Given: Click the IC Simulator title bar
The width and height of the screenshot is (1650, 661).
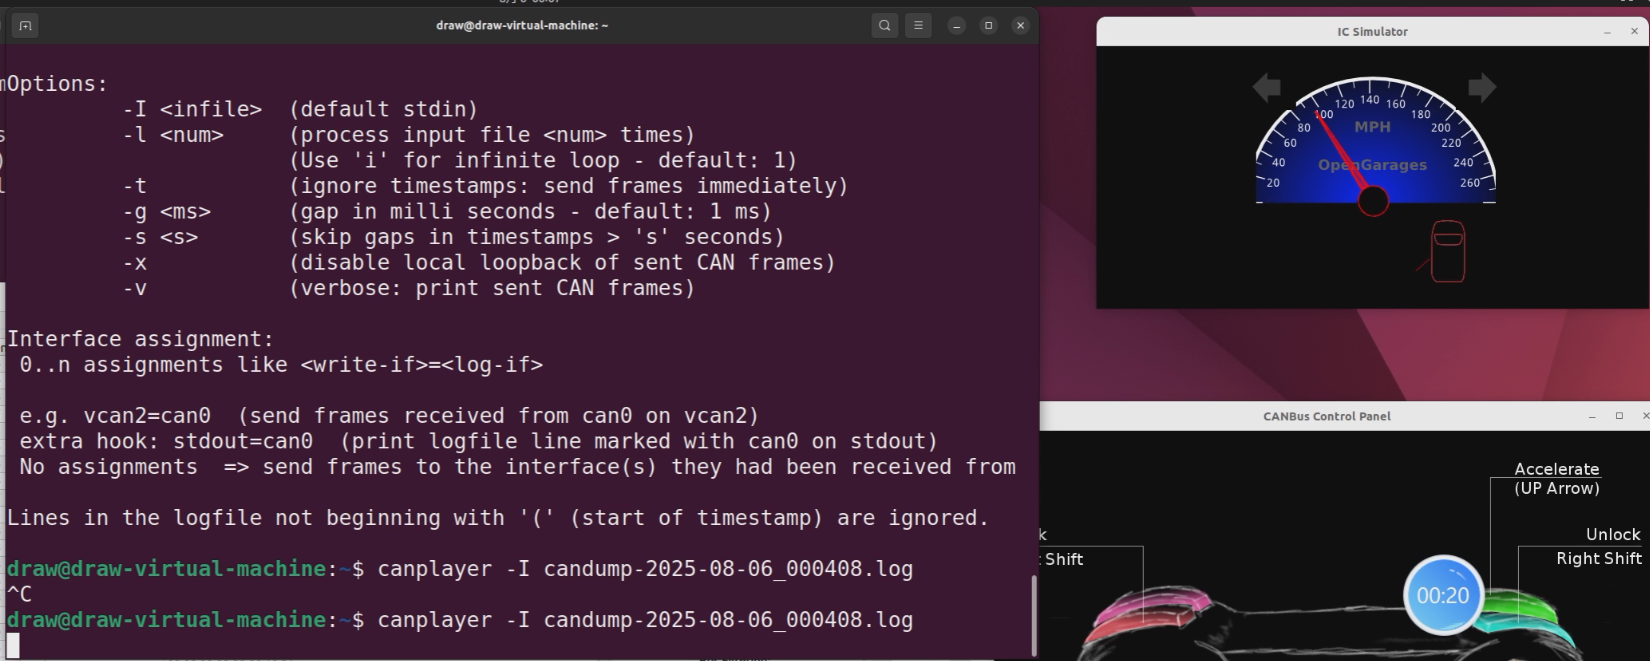Looking at the screenshot, I should click(1372, 32).
